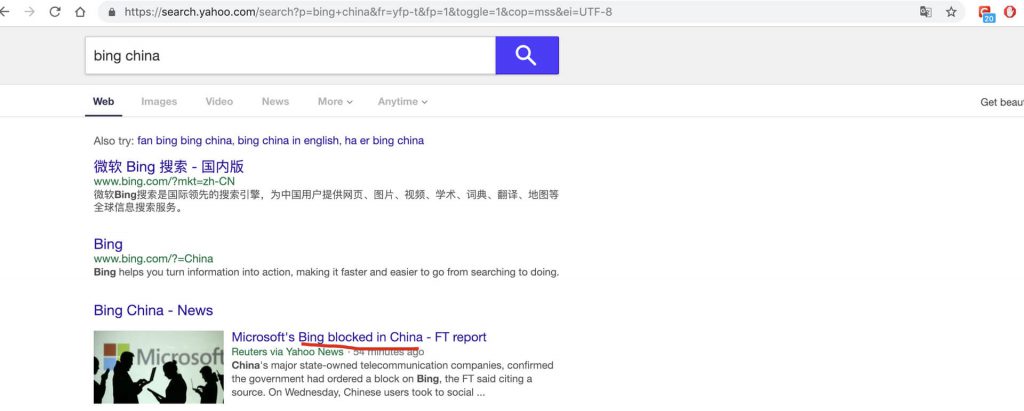Open the Opera-style red O extension icon
Viewport: 1024px width, 411px height.
[1011, 12]
